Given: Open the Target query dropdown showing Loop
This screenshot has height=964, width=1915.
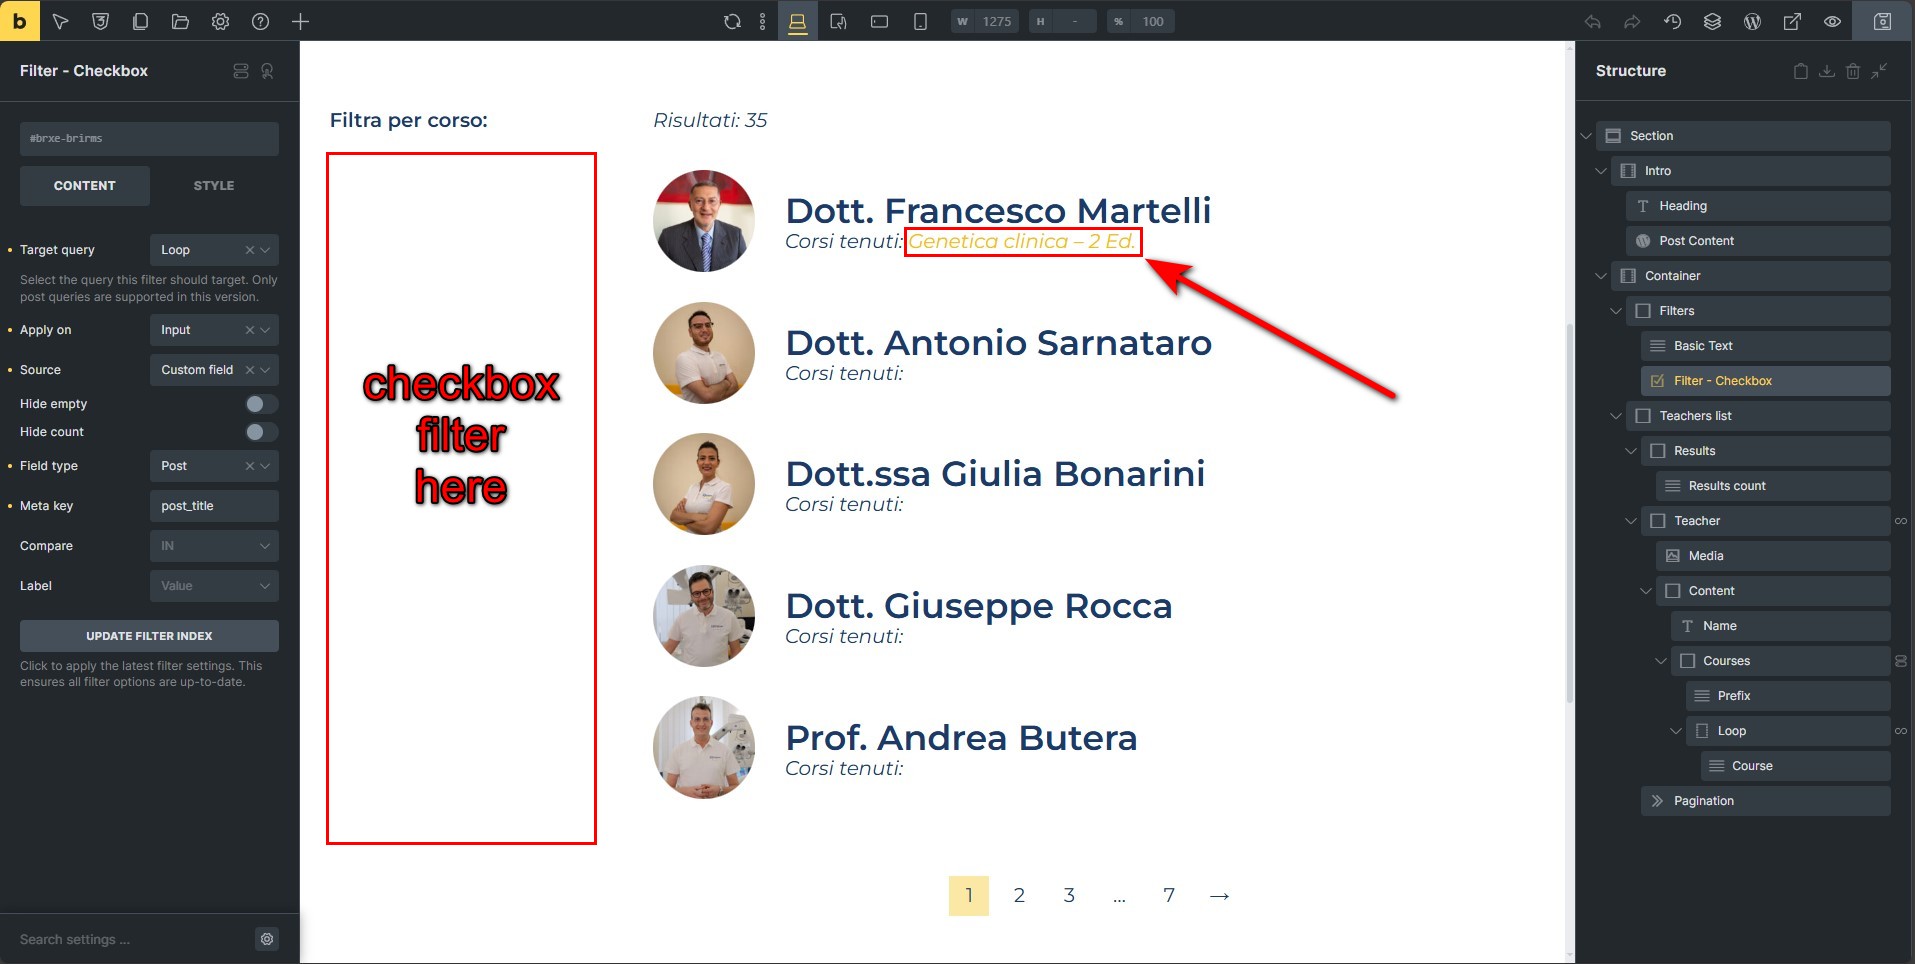Looking at the screenshot, I should coord(214,250).
